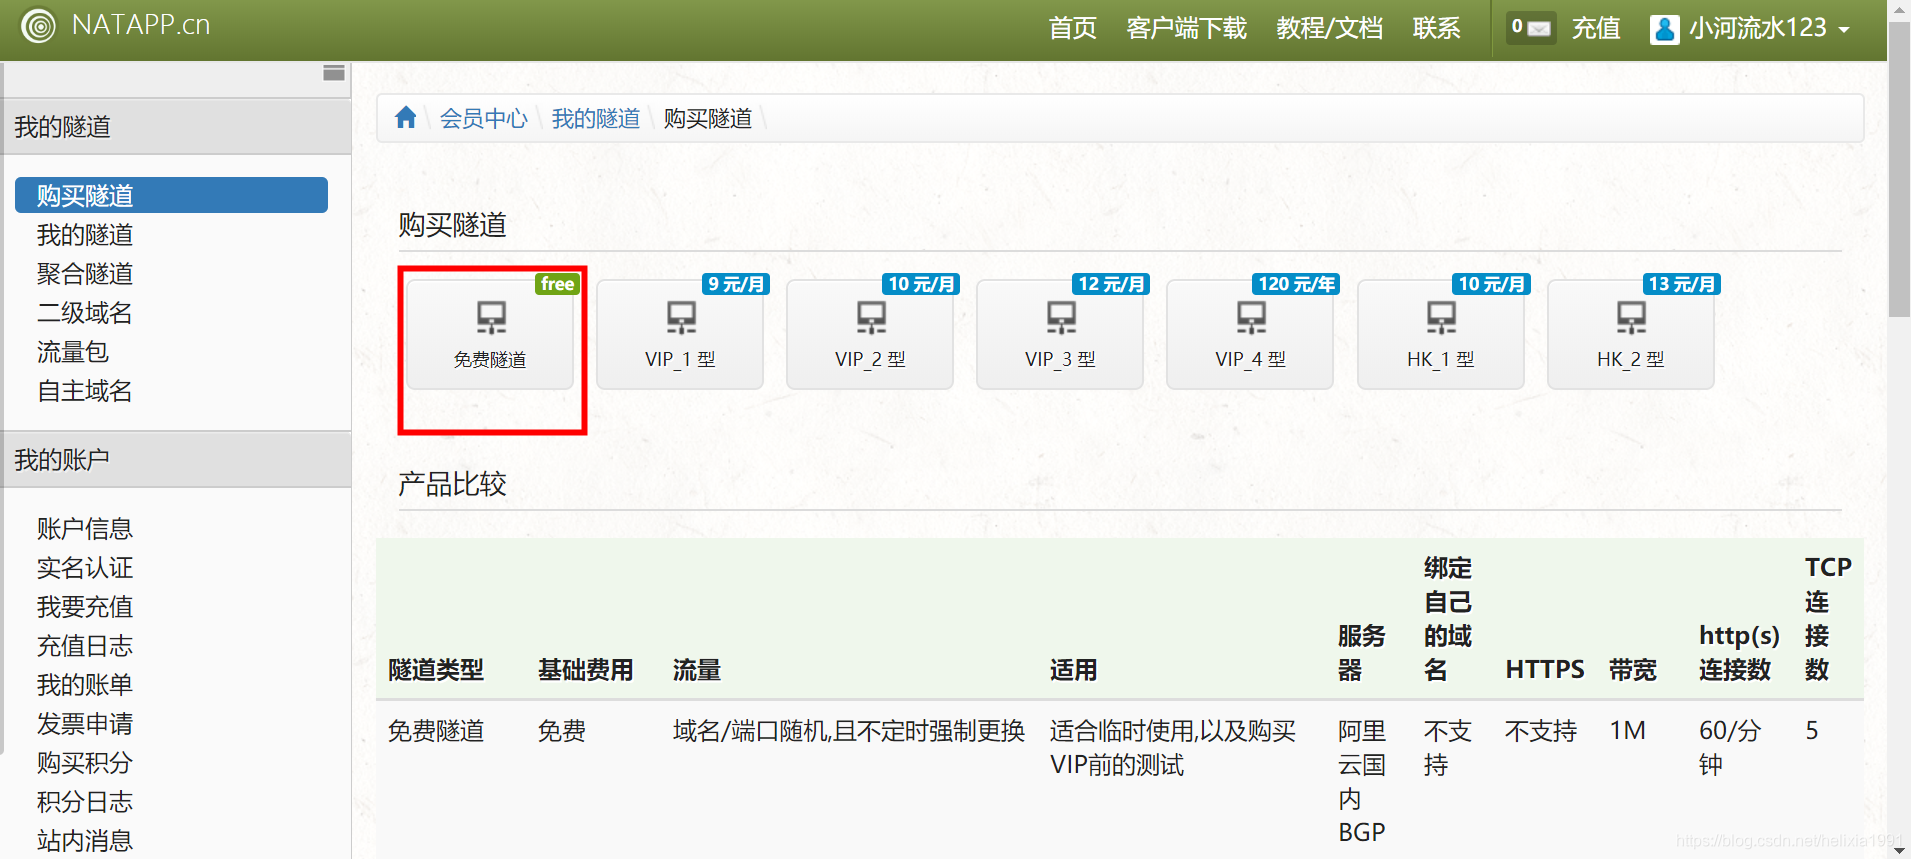This screenshot has width=1911, height=859.
Task: Select the 免费隧道 free tunnel card
Action: pos(490,334)
